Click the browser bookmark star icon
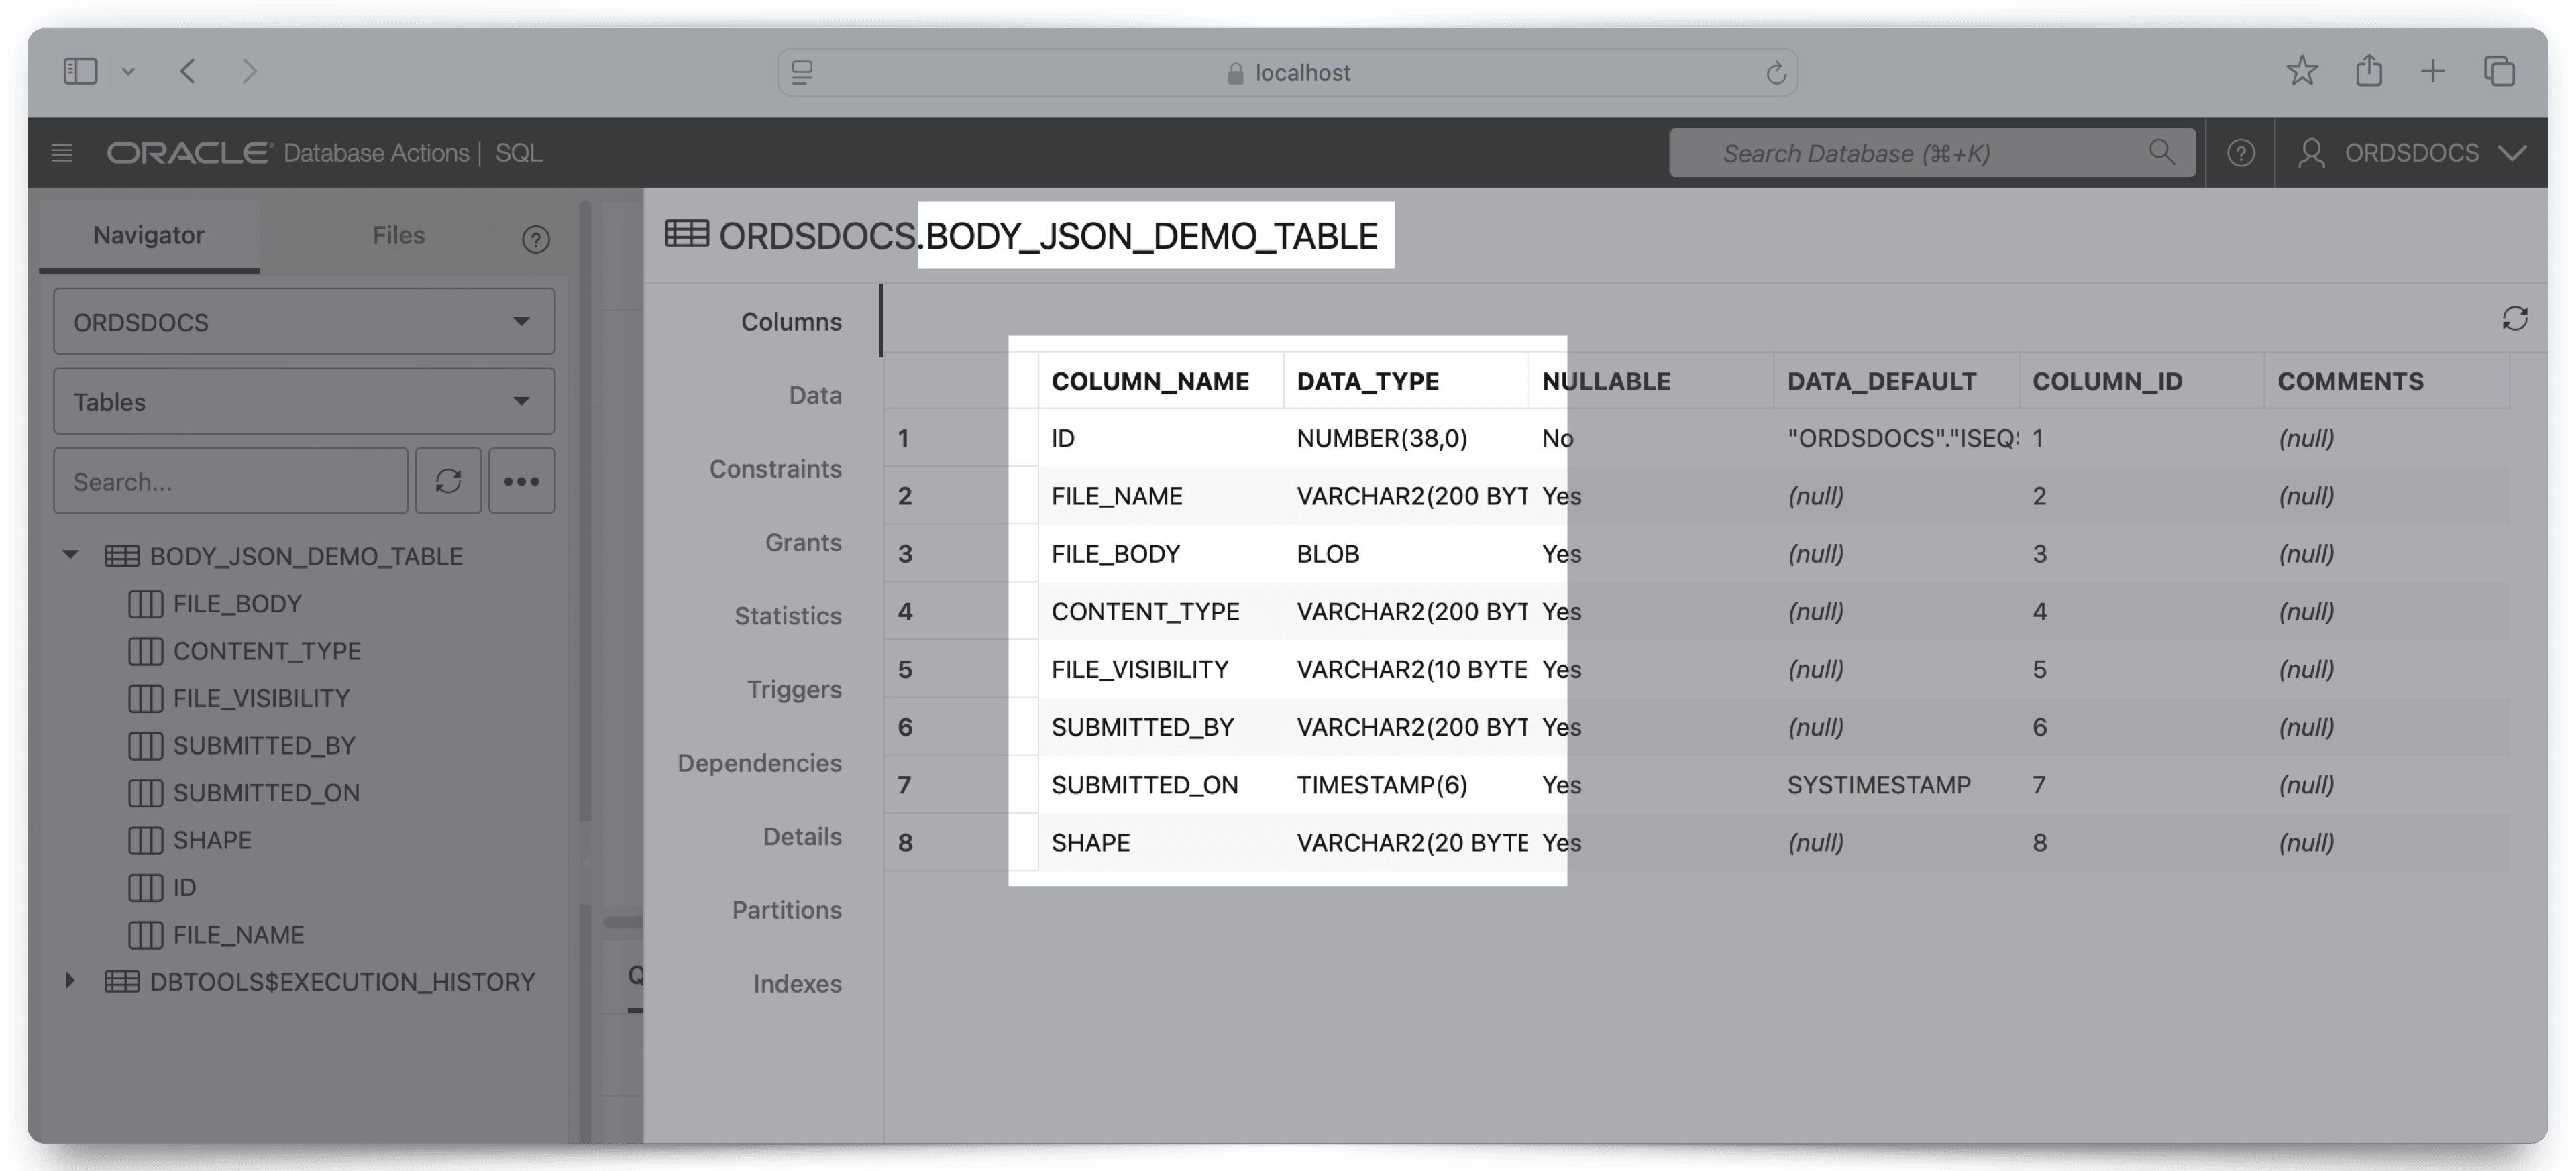This screenshot has width=2576, height=1171. coord(2301,71)
